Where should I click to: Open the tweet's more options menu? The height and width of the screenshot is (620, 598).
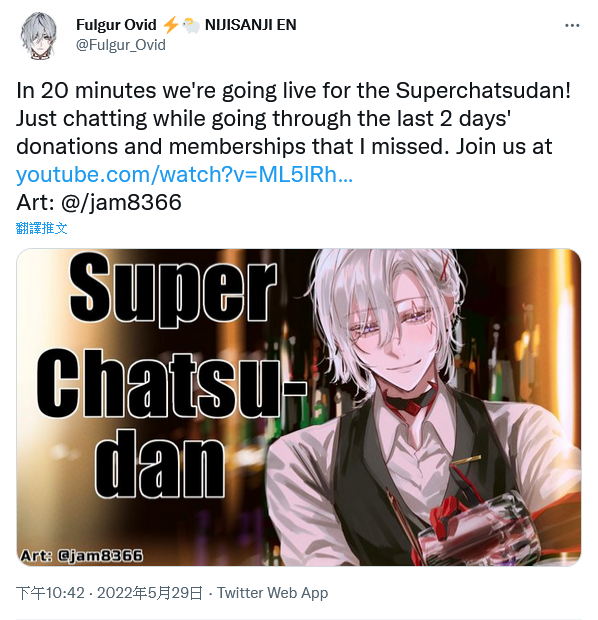click(x=572, y=26)
